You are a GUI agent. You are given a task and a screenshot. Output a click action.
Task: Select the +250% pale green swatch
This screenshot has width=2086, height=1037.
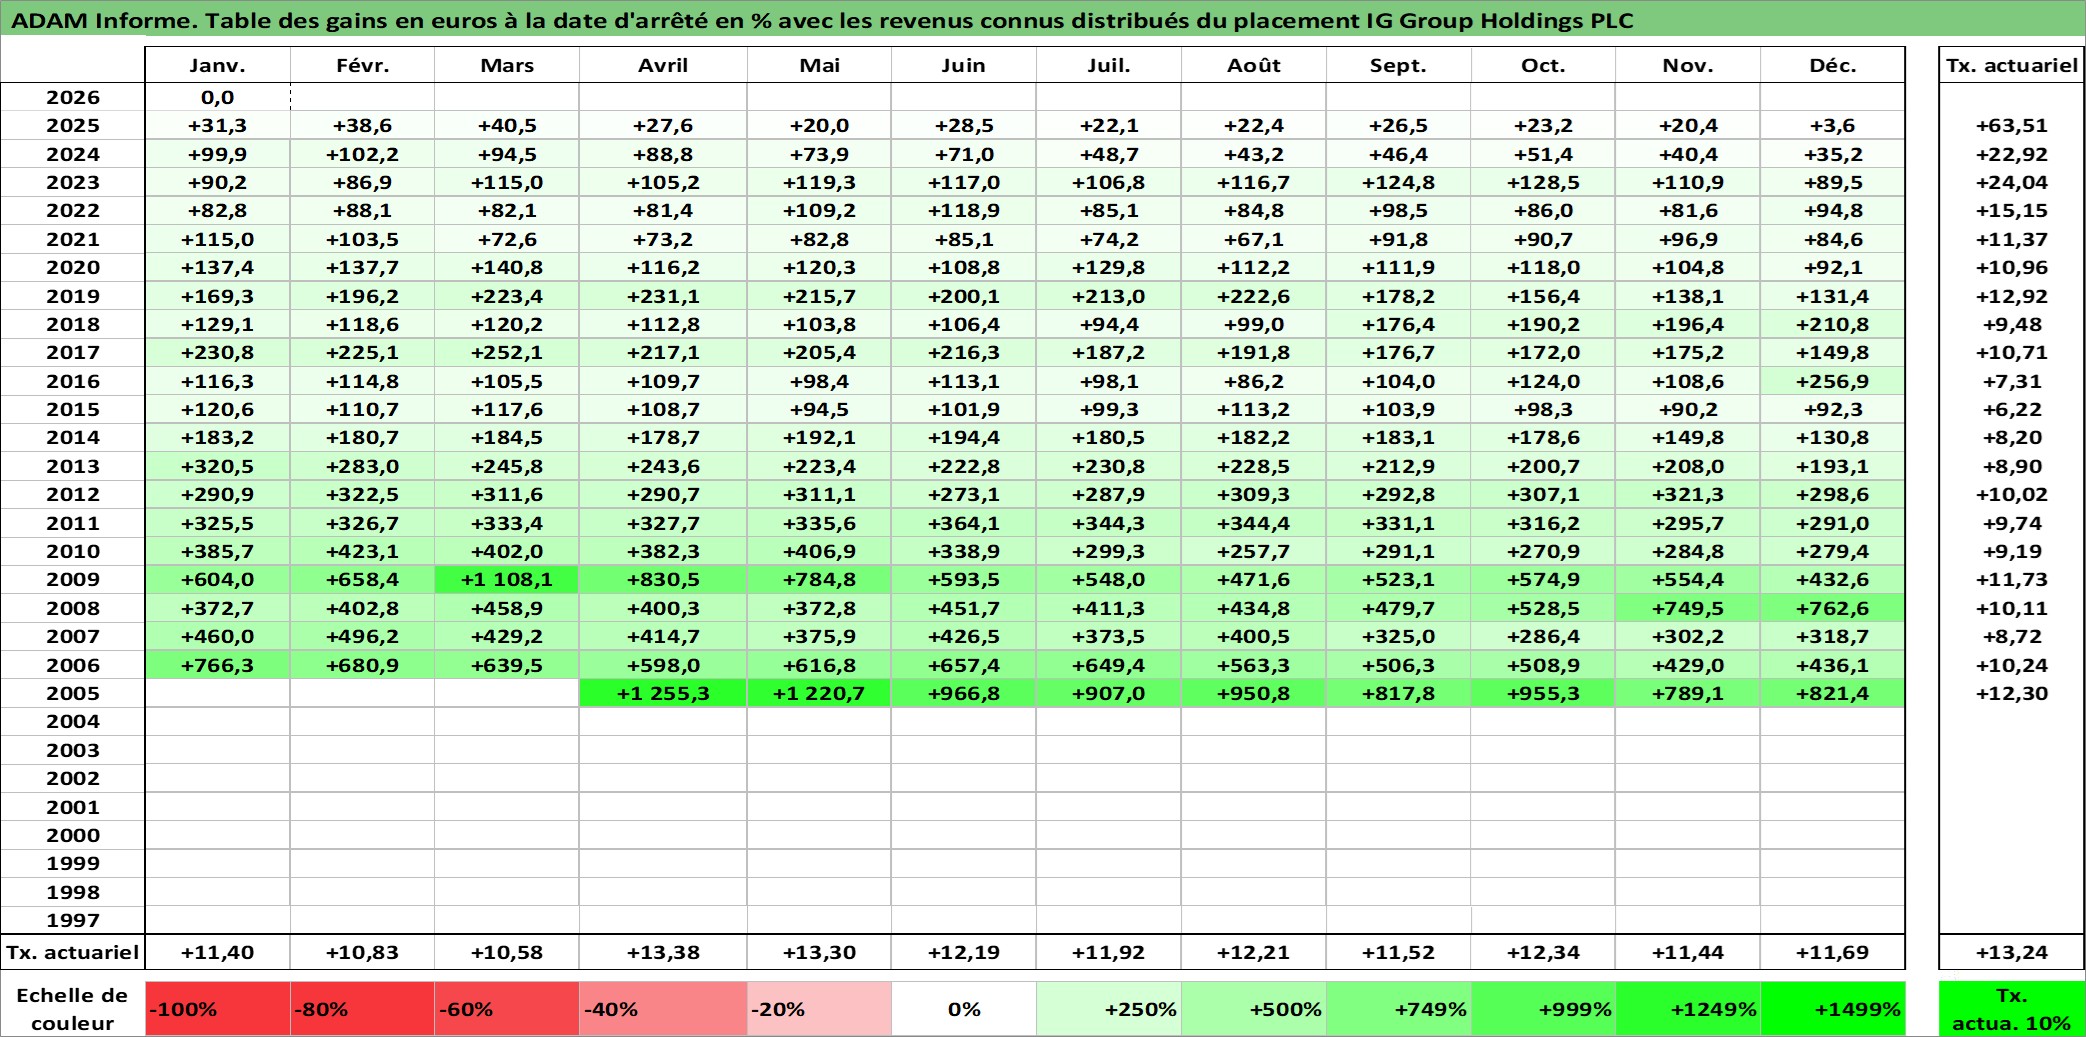tap(1109, 1009)
